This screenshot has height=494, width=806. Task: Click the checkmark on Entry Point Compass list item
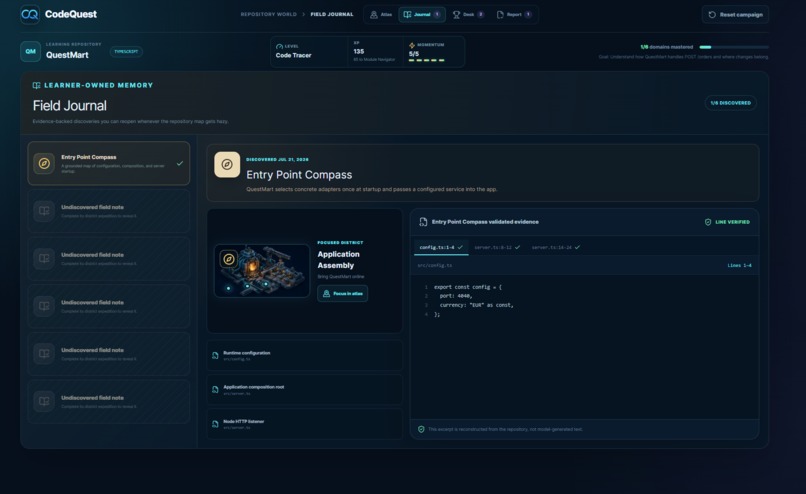coord(180,163)
